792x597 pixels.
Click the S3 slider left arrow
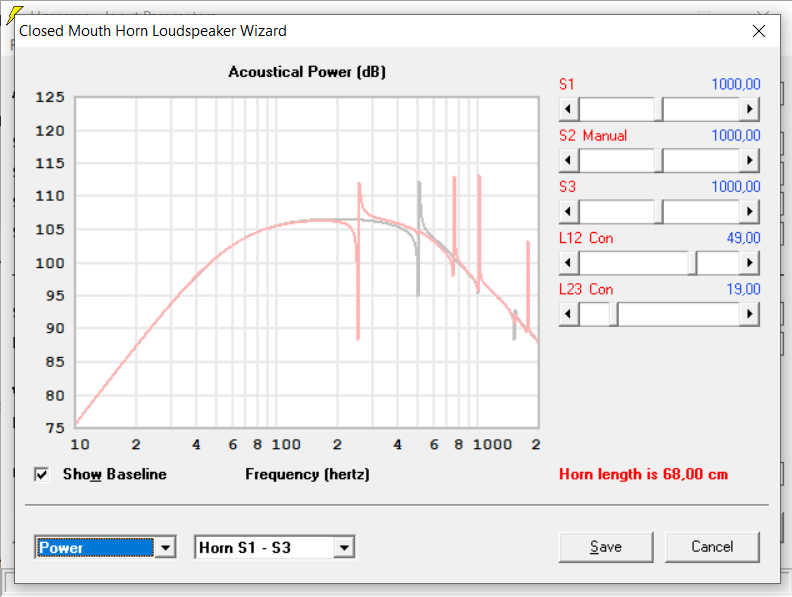point(569,212)
